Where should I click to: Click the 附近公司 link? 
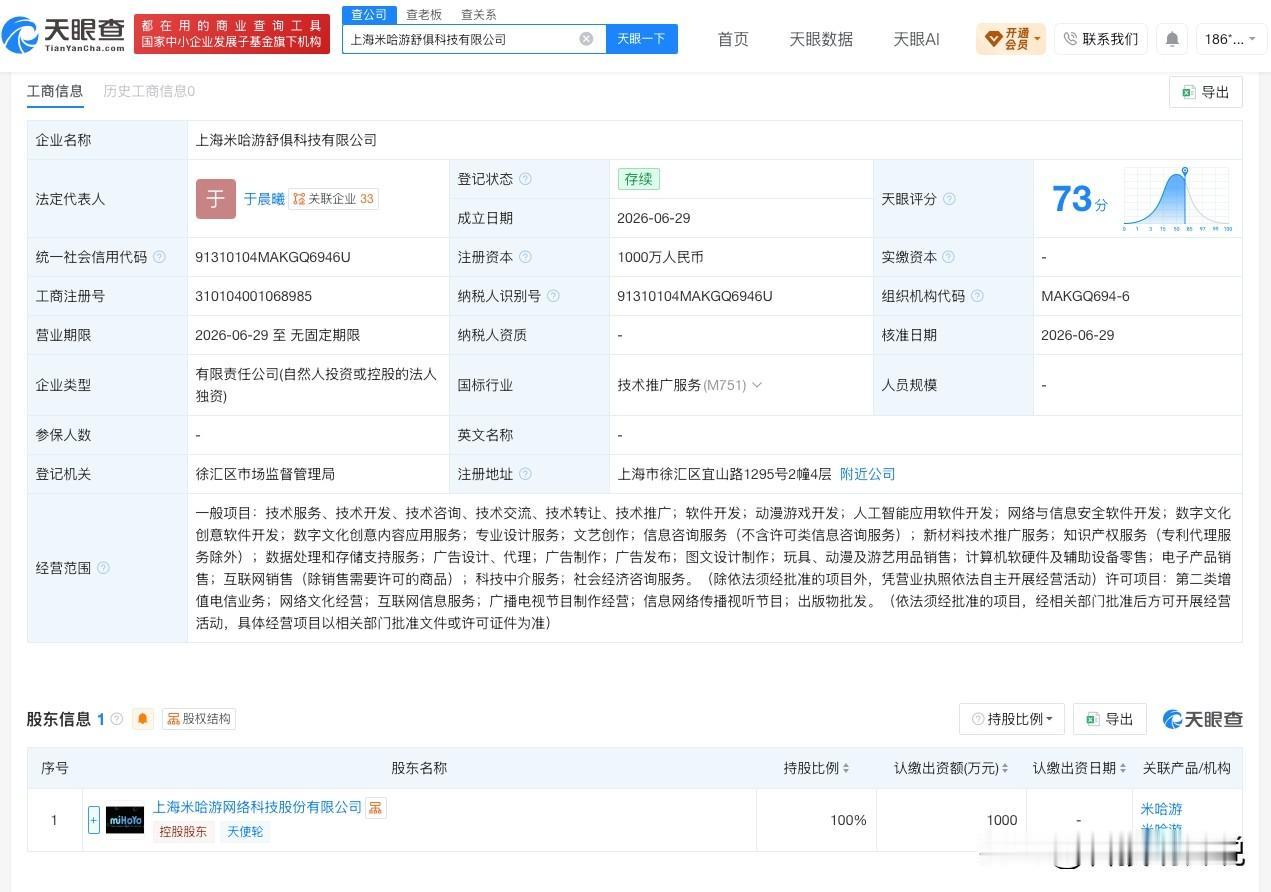pos(867,474)
